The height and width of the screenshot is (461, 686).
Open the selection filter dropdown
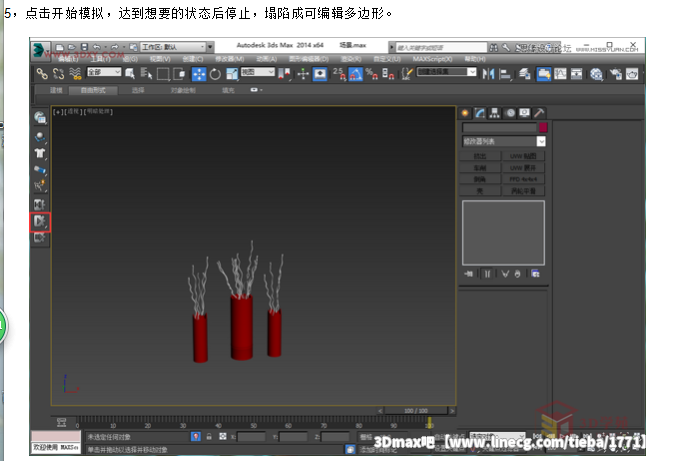103,73
